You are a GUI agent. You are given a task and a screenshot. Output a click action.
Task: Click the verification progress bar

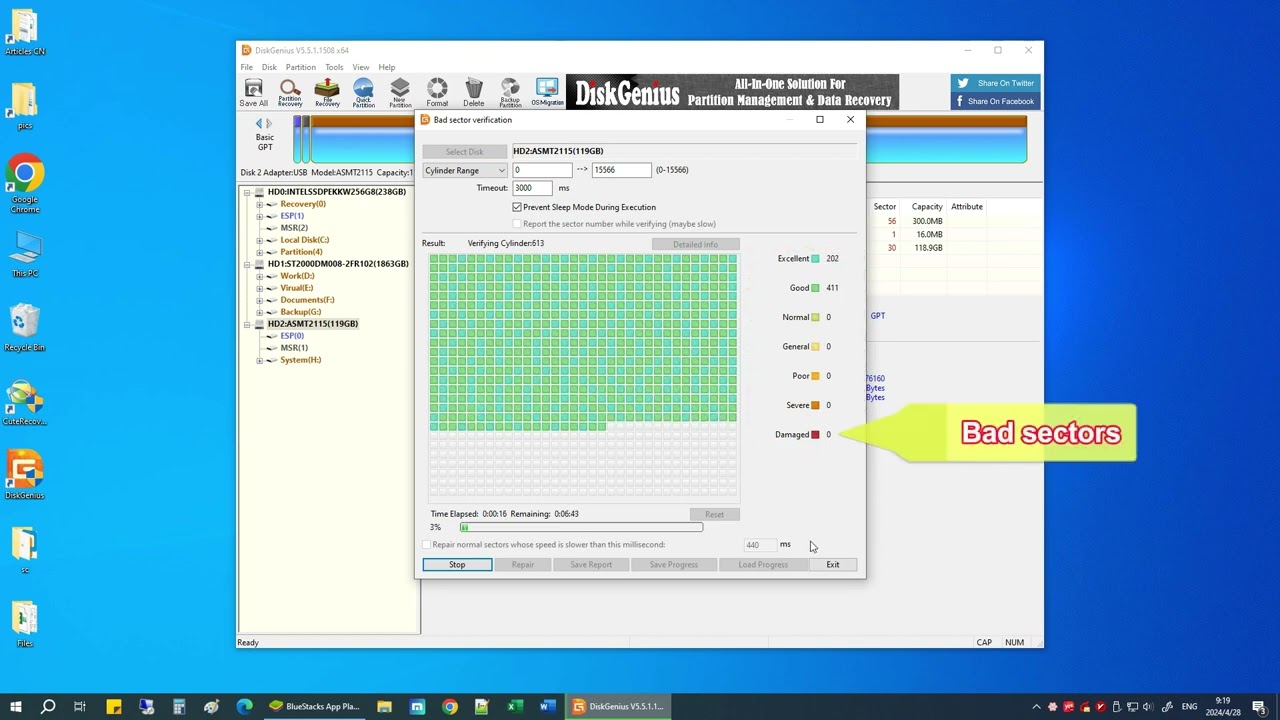[x=581, y=527]
